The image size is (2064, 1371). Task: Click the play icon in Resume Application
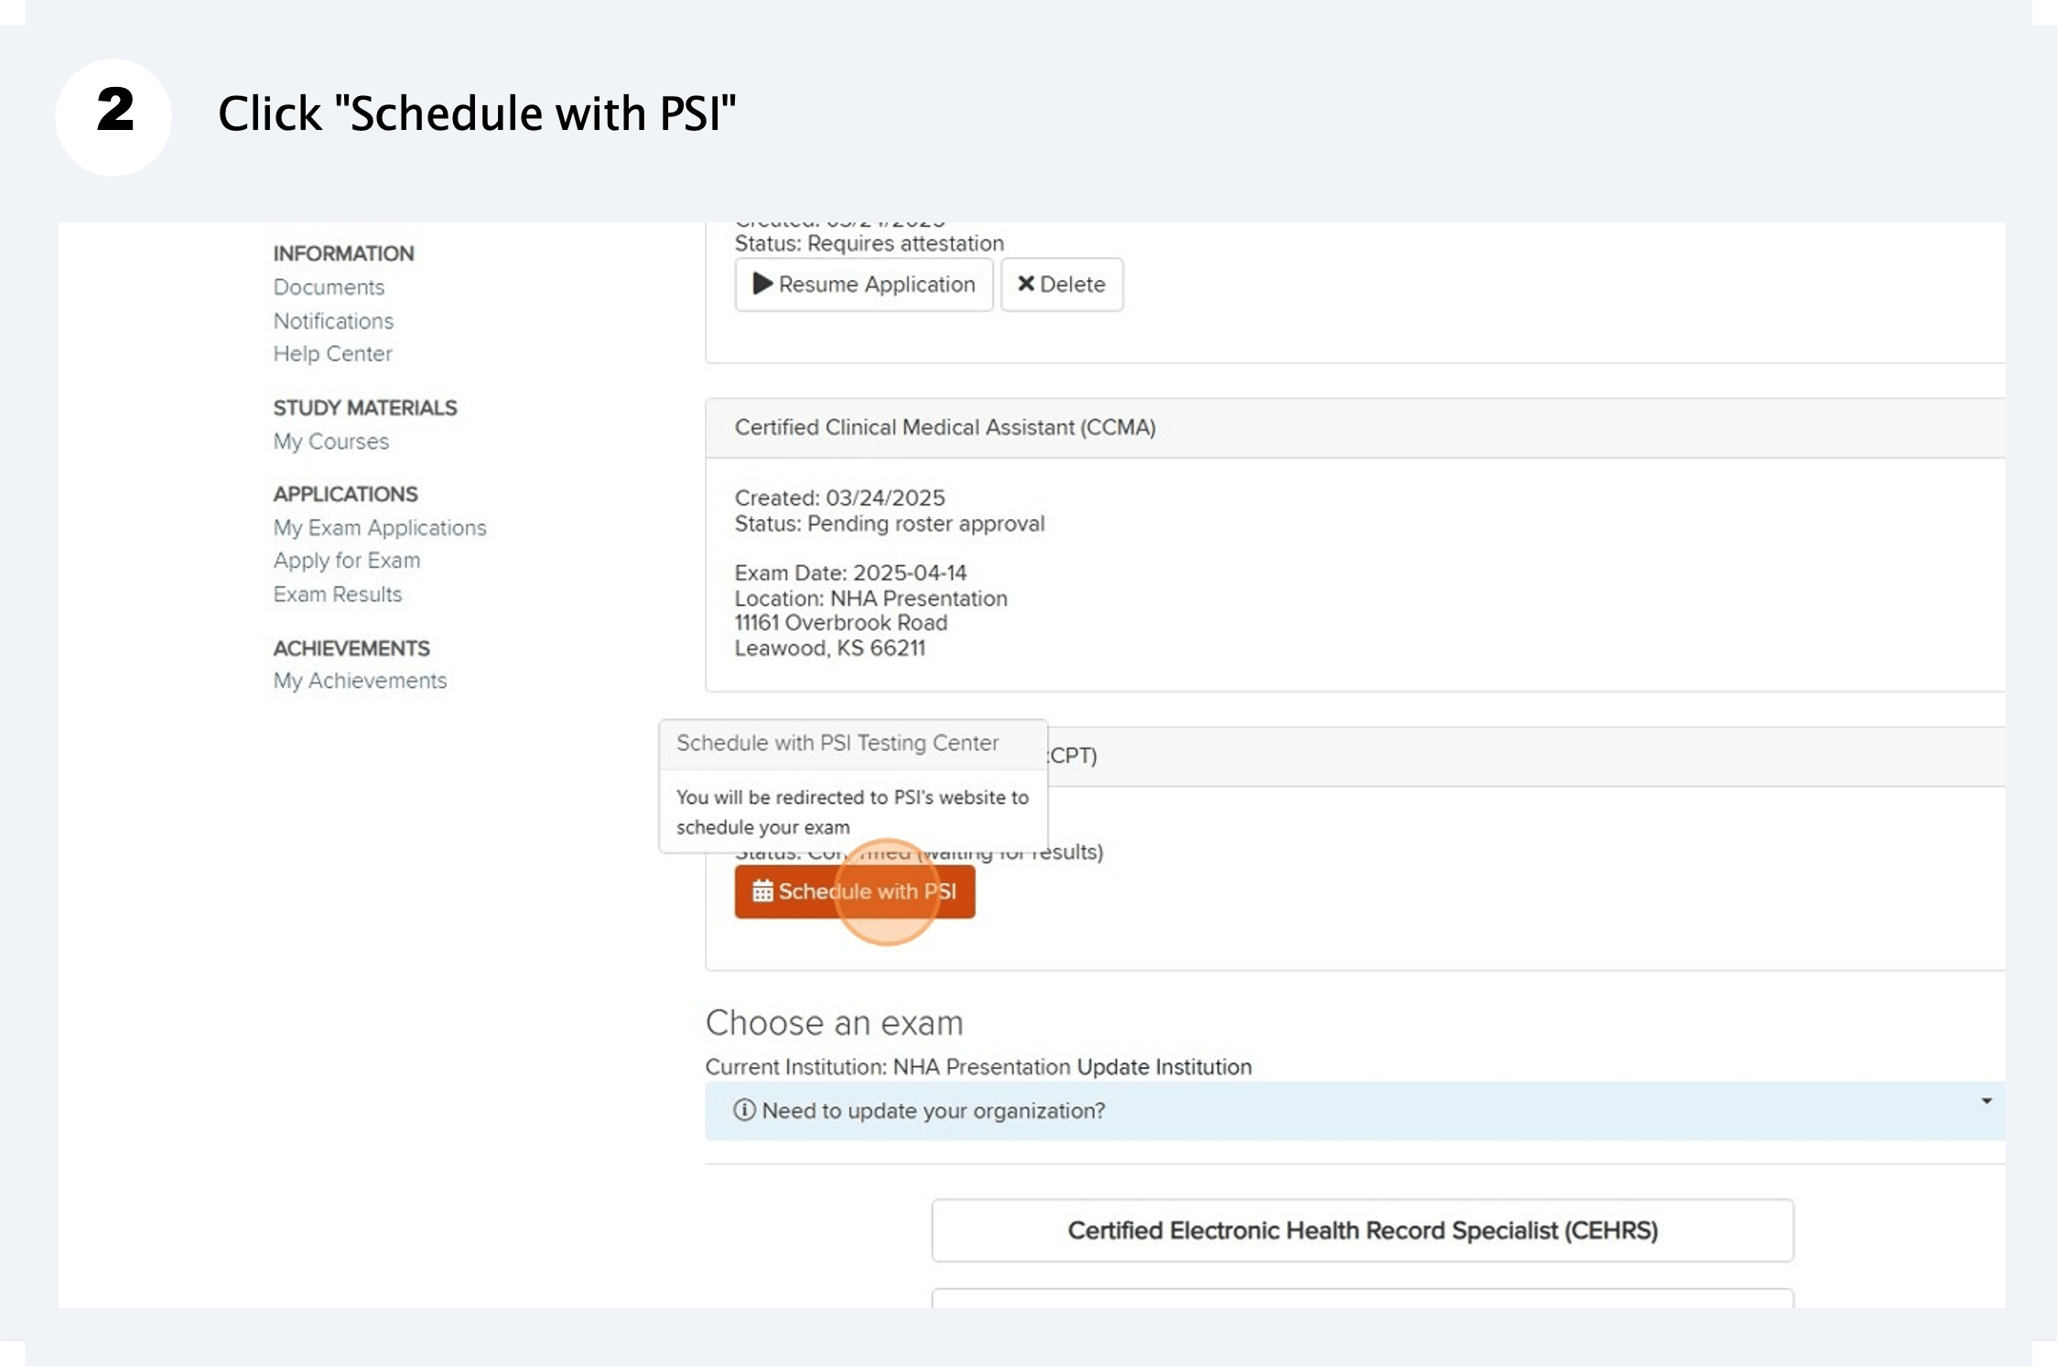(764, 284)
